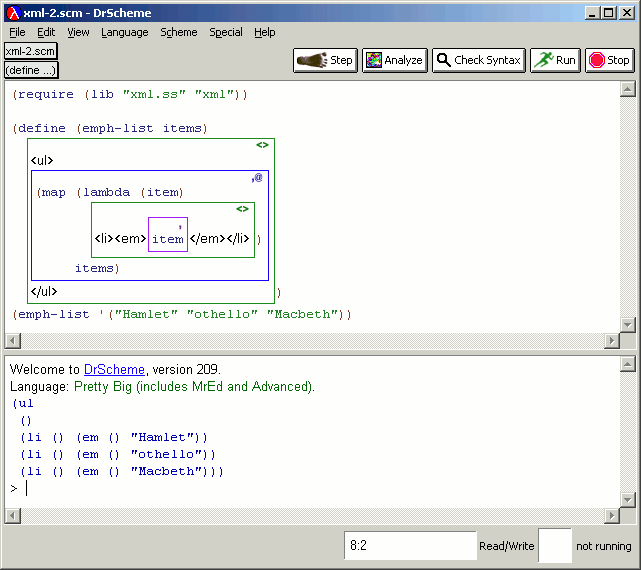The height and width of the screenshot is (570, 641).
Task: Click the Step button with foot icon
Action: (325, 60)
